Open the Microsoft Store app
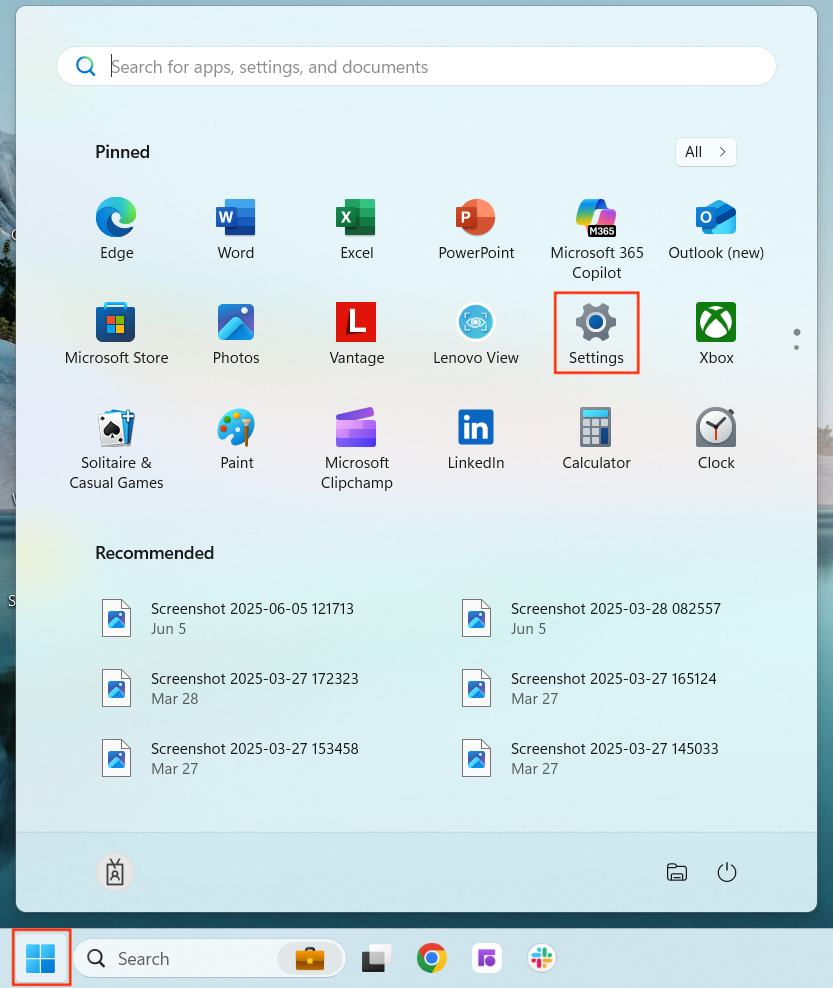 coord(117,333)
